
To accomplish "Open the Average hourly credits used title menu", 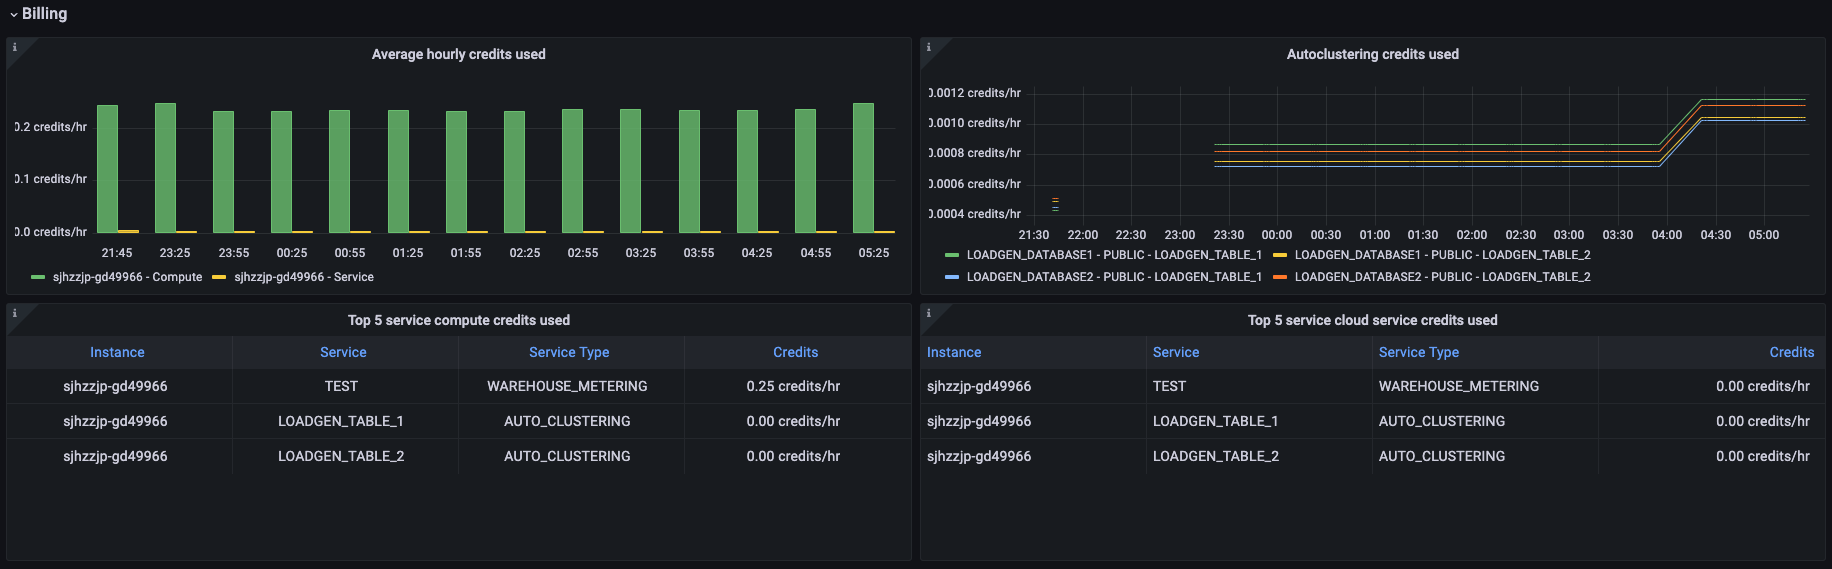I will click(458, 54).
